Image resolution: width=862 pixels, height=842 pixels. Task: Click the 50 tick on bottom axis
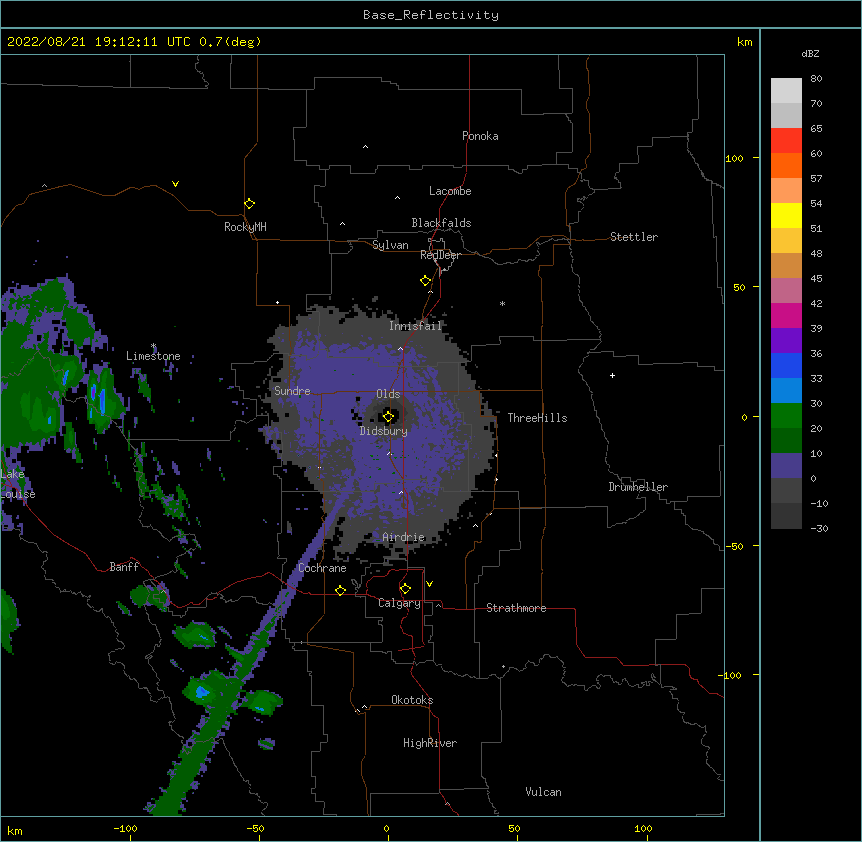point(514,829)
